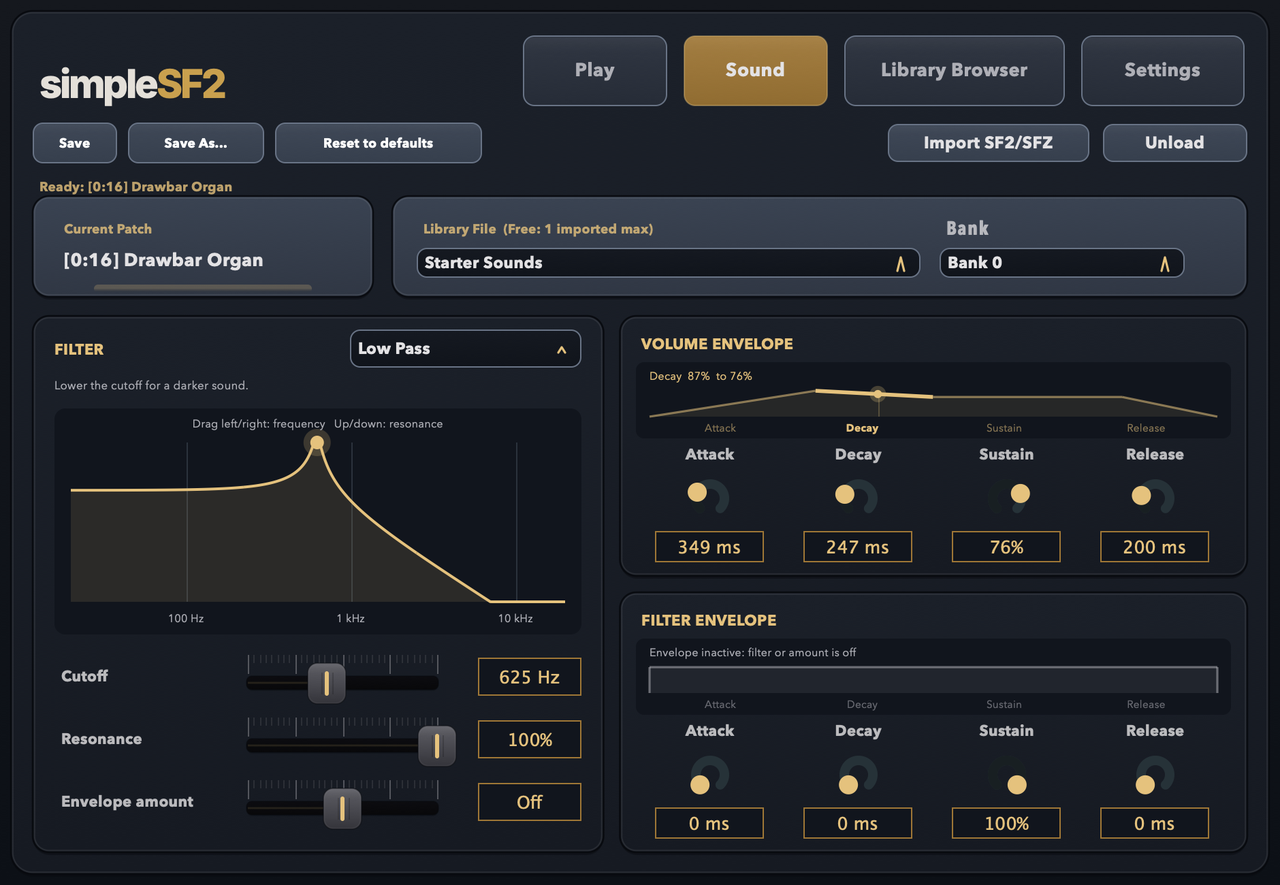Viewport: 1280px width, 885px height.
Task: Click the 'FILTER ENVELOPE' heading
Action: [709, 621]
